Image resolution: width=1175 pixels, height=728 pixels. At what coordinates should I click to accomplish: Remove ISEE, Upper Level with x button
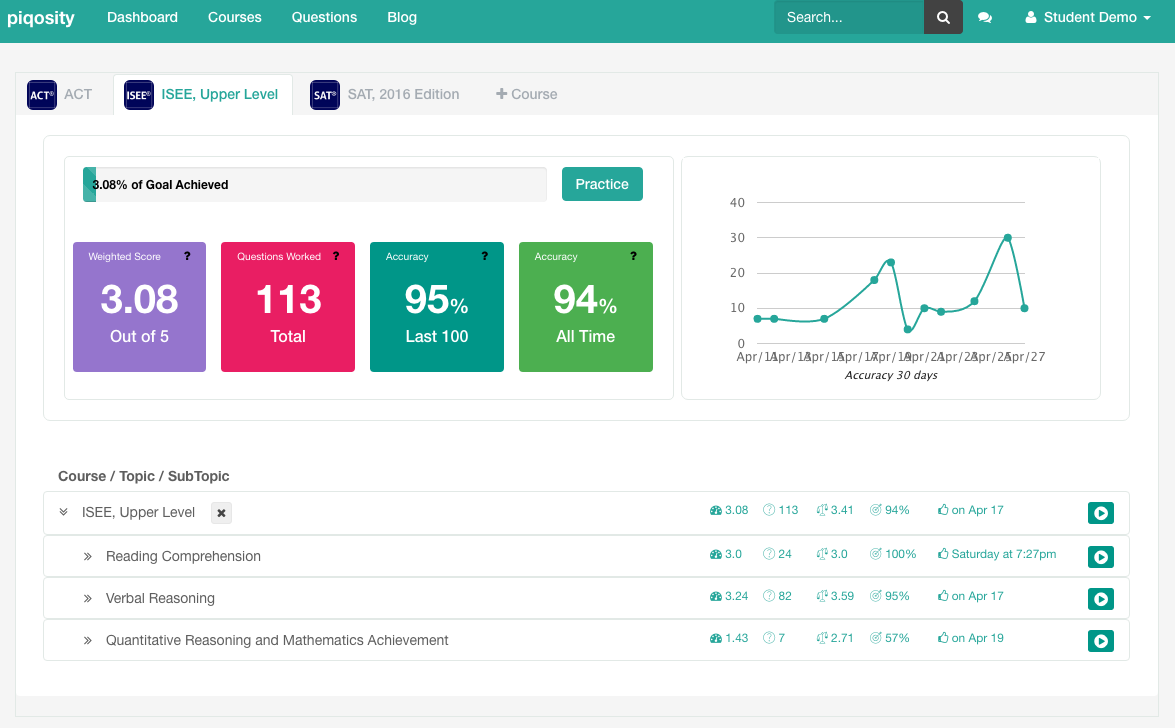click(x=221, y=513)
